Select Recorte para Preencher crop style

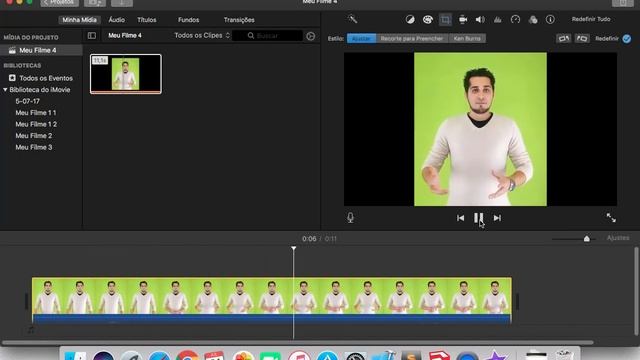(412, 38)
